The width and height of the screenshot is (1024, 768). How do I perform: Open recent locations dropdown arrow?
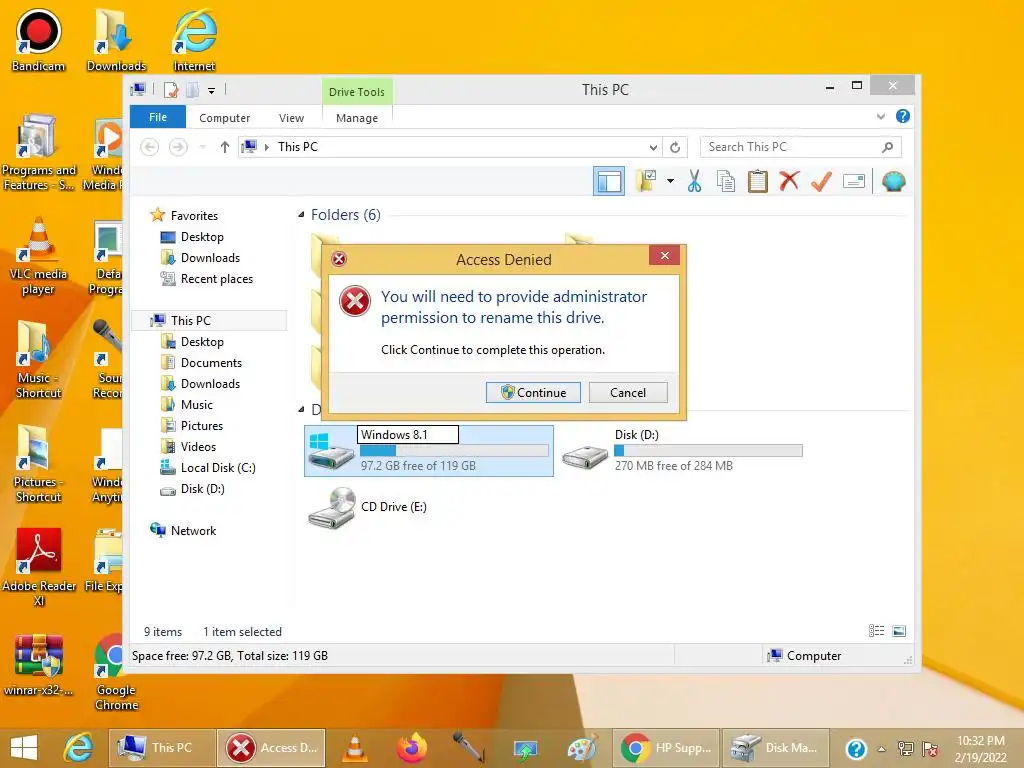click(x=203, y=147)
